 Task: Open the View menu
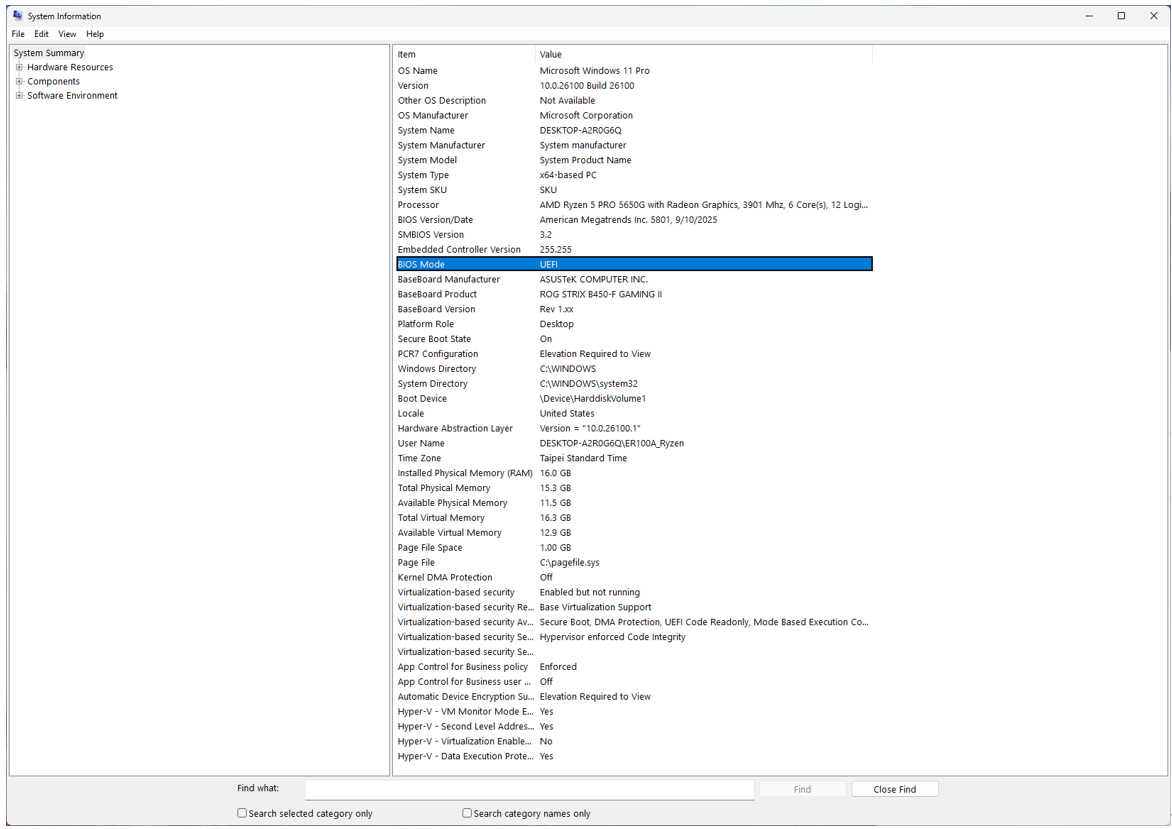click(x=67, y=34)
